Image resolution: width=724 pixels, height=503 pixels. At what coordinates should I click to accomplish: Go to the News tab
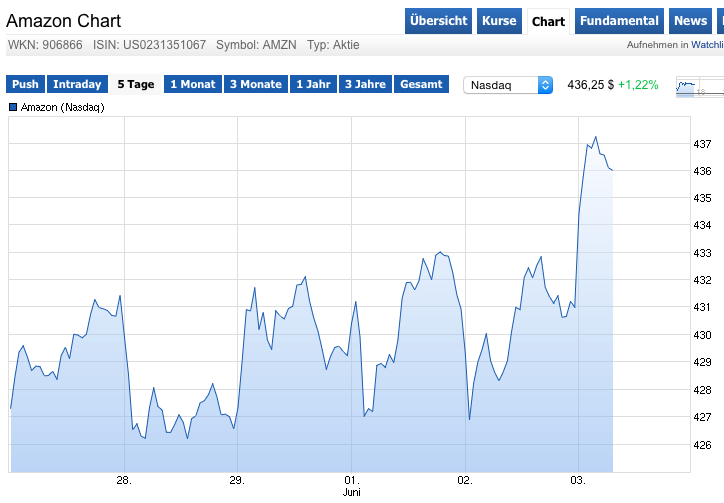(690, 21)
